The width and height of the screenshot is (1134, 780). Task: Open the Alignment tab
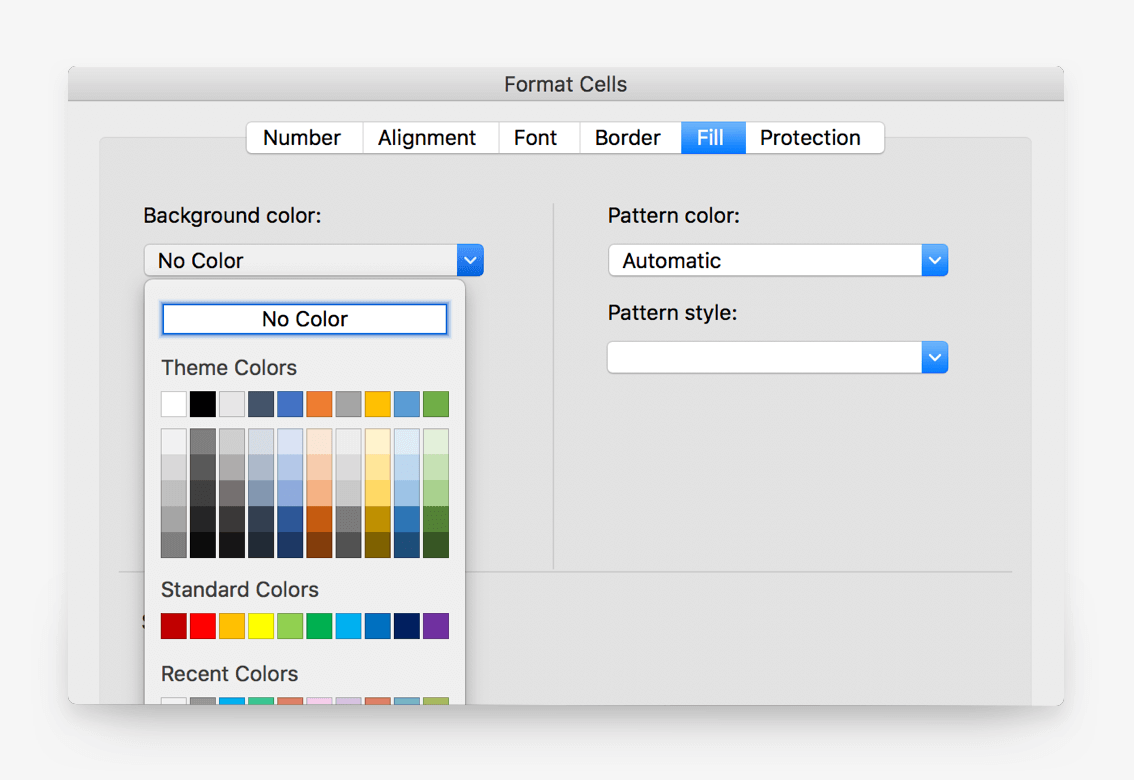pos(427,138)
